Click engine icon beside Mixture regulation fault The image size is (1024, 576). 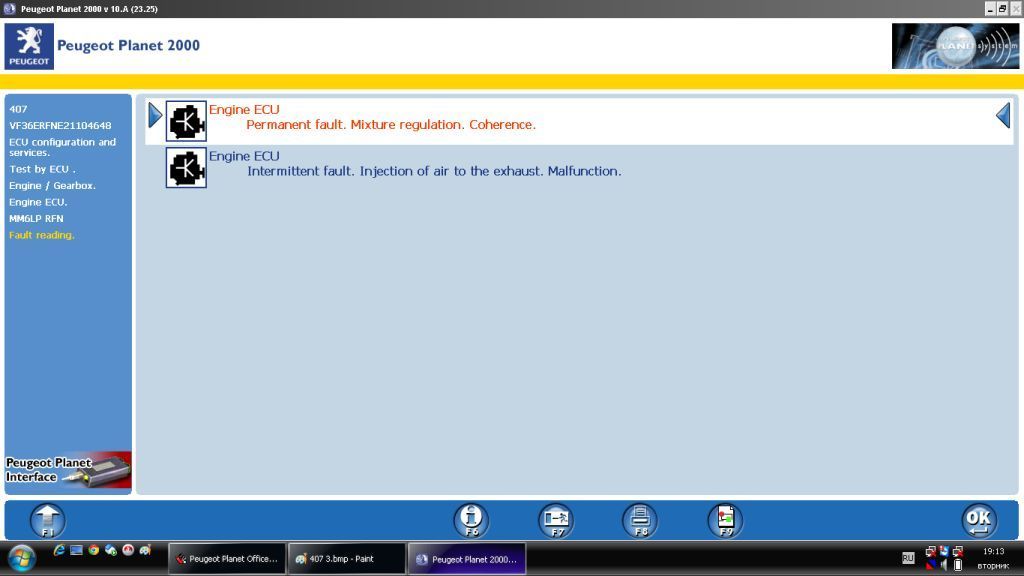(x=186, y=121)
